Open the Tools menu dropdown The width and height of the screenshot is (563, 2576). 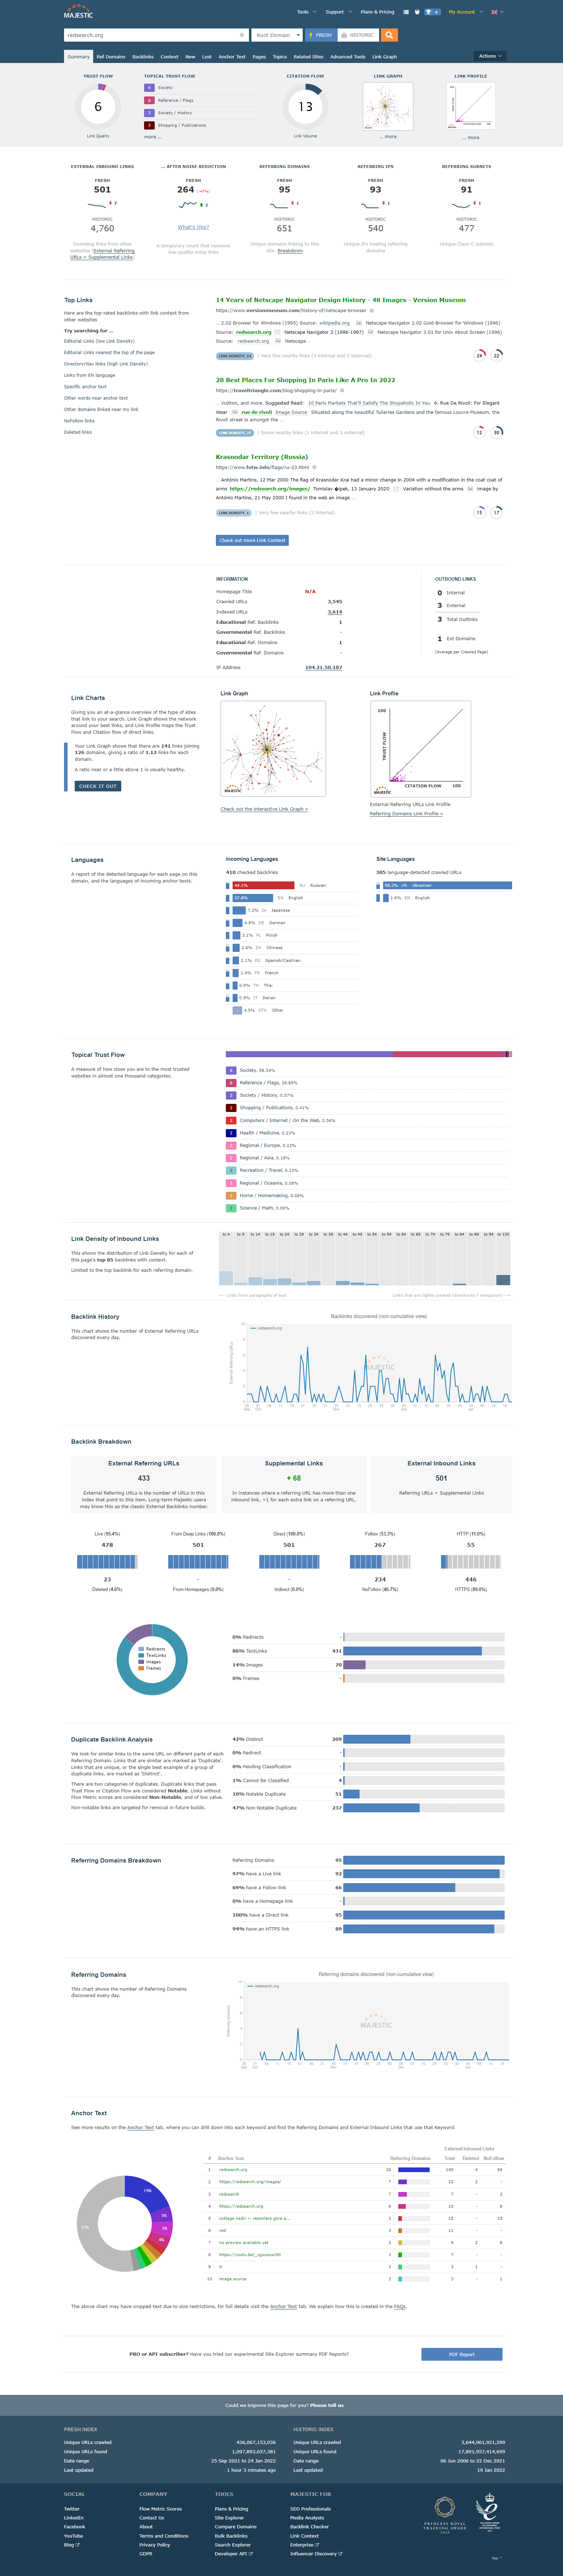coord(306,12)
